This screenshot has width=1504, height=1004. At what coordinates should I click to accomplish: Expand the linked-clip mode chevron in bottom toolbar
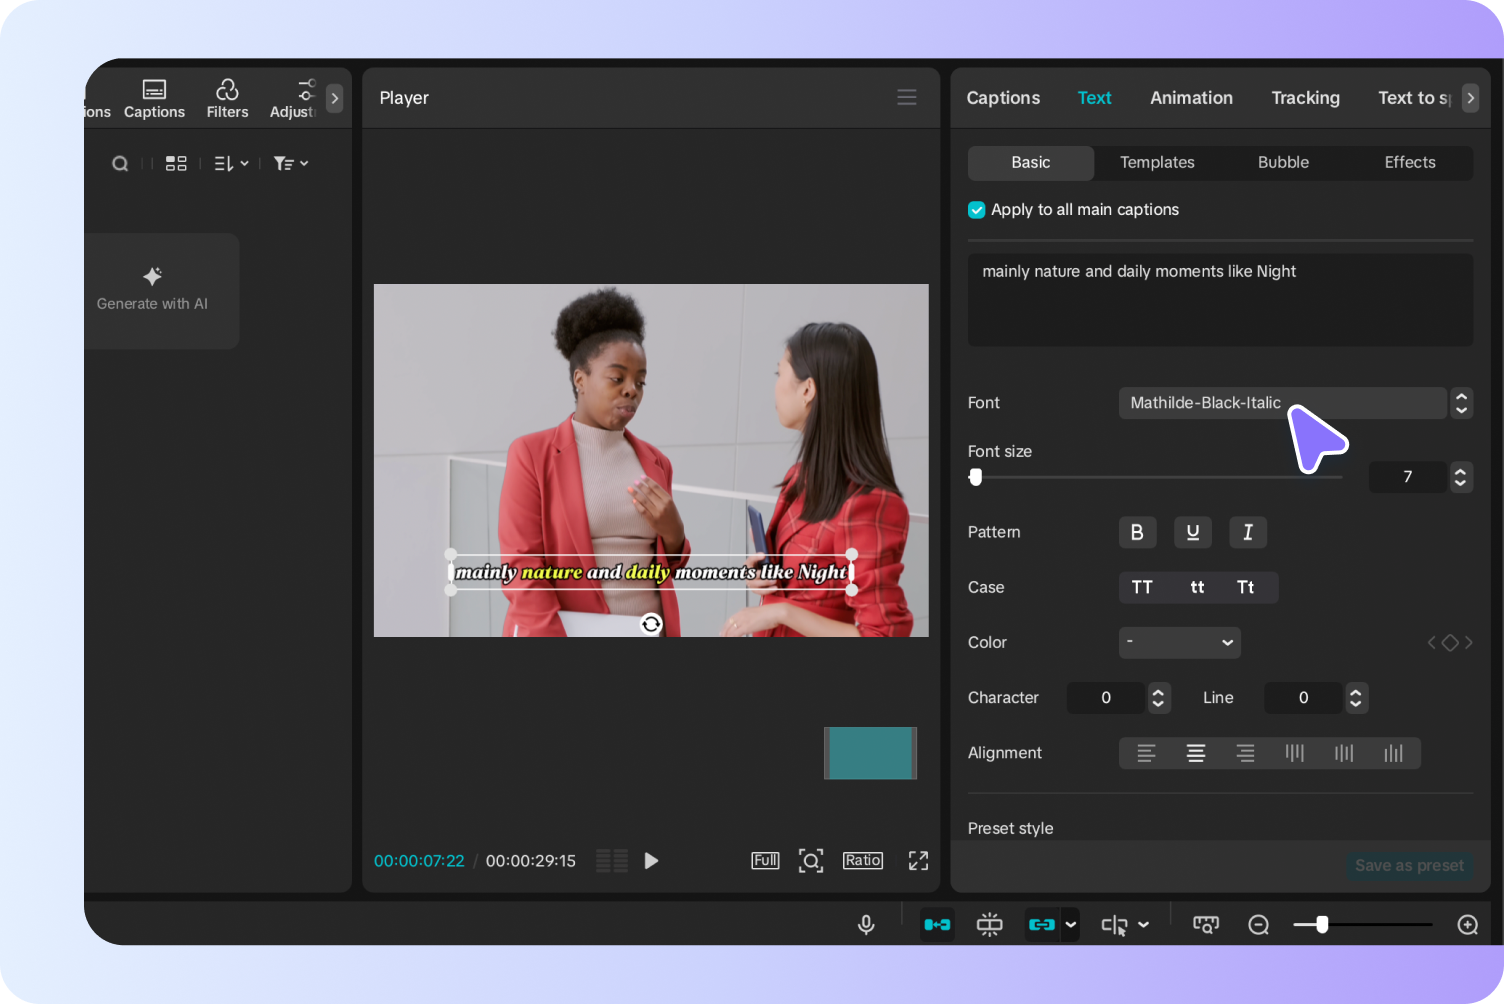[x=1069, y=925]
